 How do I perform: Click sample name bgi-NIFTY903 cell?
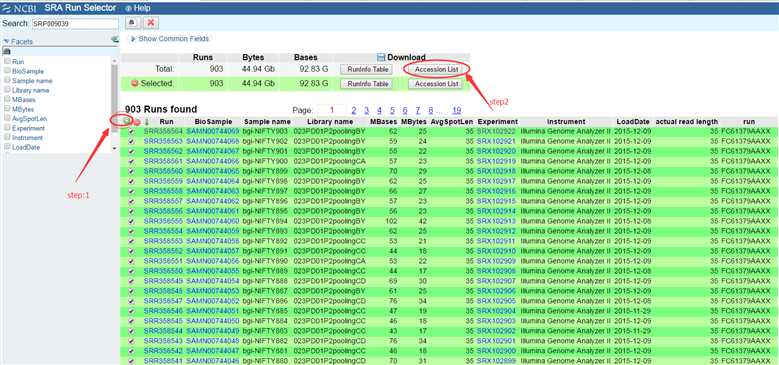(x=264, y=132)
